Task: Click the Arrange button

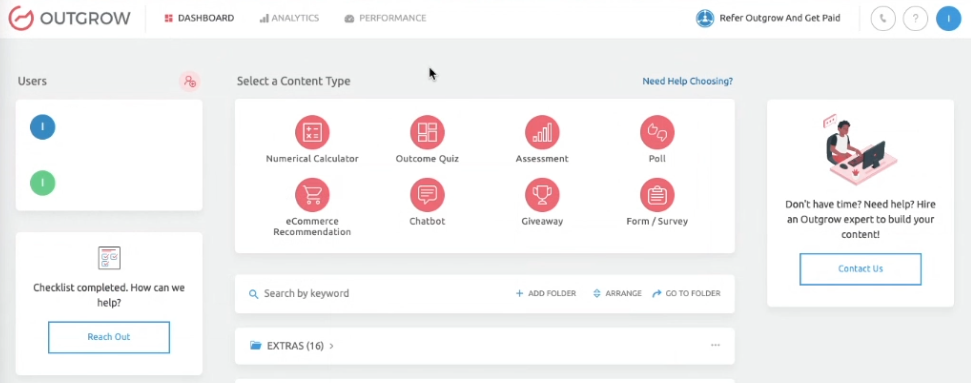Action: 617,293
